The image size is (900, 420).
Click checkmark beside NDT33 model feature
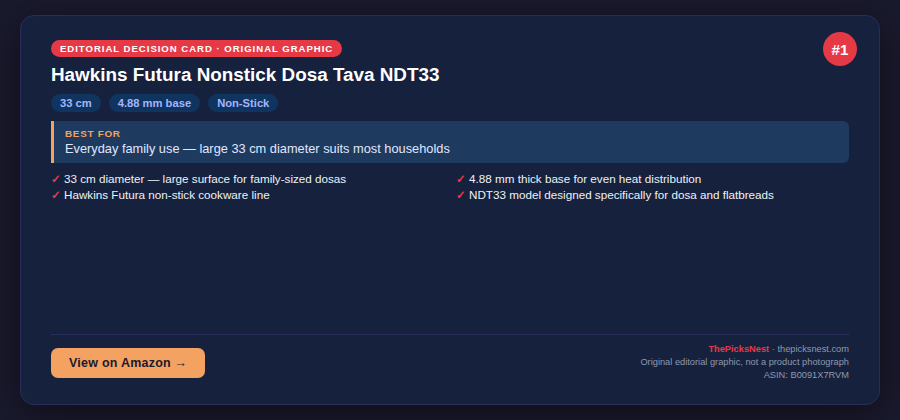pos(460,196)
